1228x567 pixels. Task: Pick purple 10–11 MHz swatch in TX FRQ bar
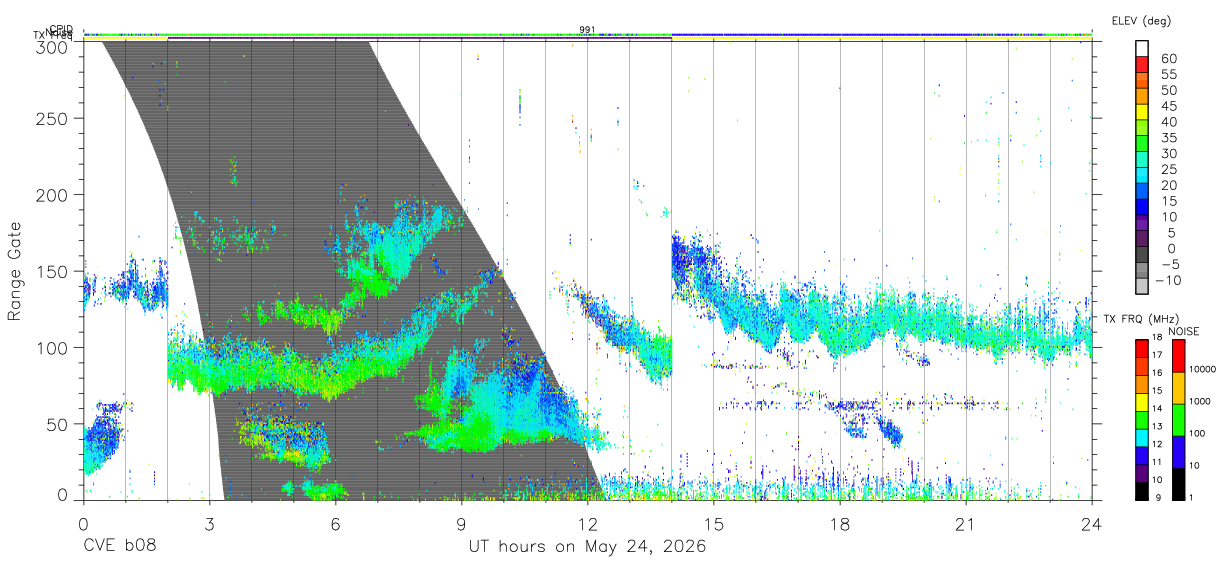[x=1141, y=473]
